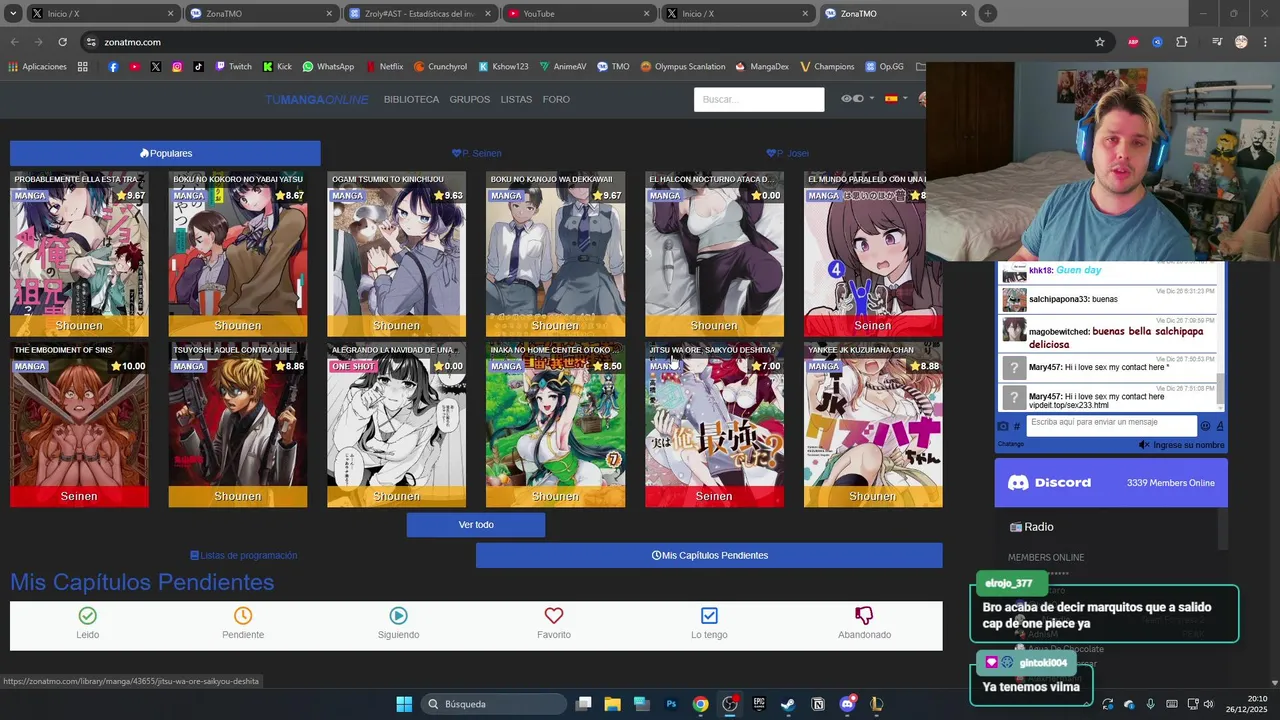Toggle the eye visibility switch in site header

853,99
